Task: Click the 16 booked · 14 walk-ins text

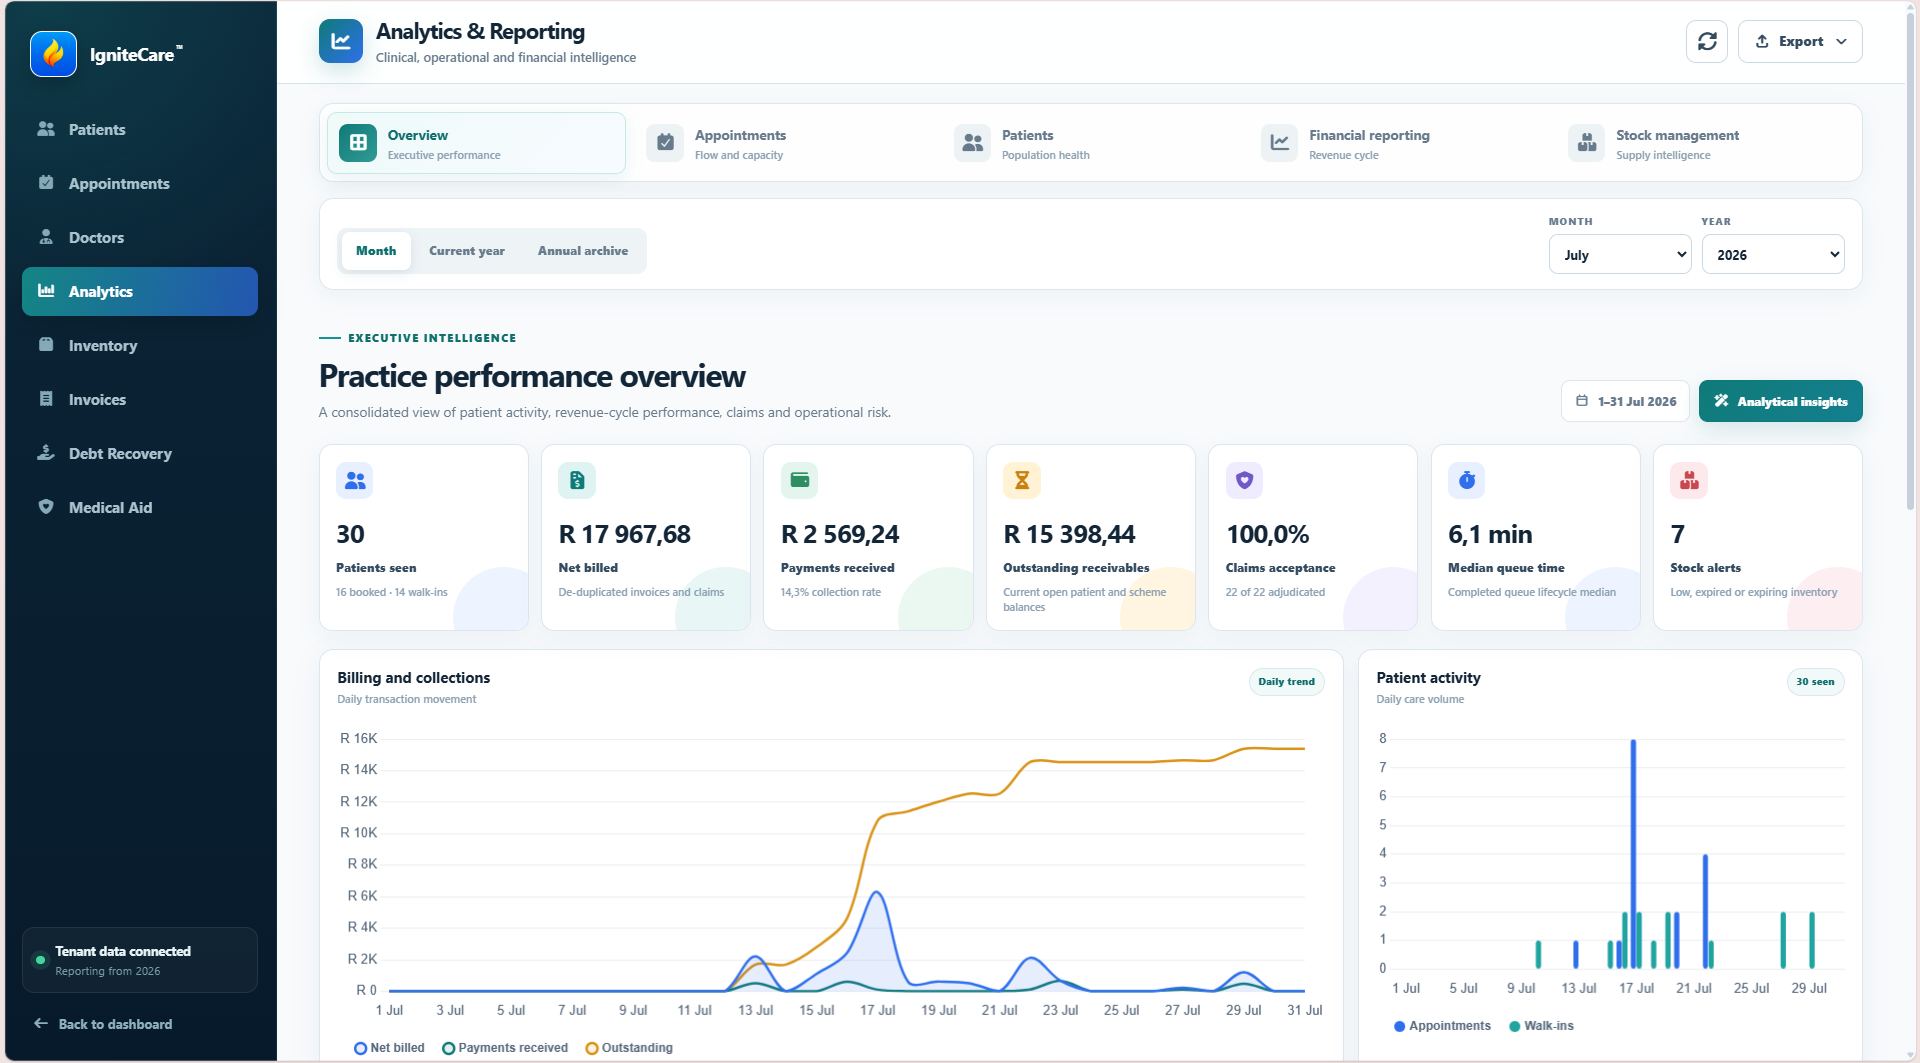Action: point(391,592)
